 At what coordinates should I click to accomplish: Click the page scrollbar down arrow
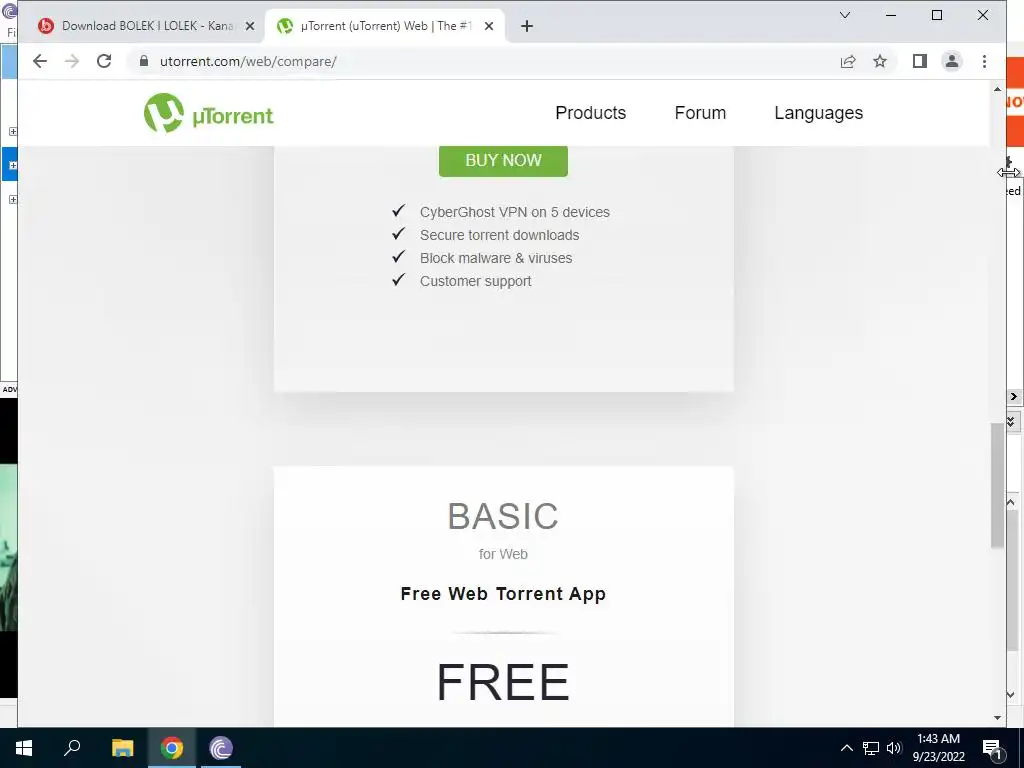click(997, 718)
